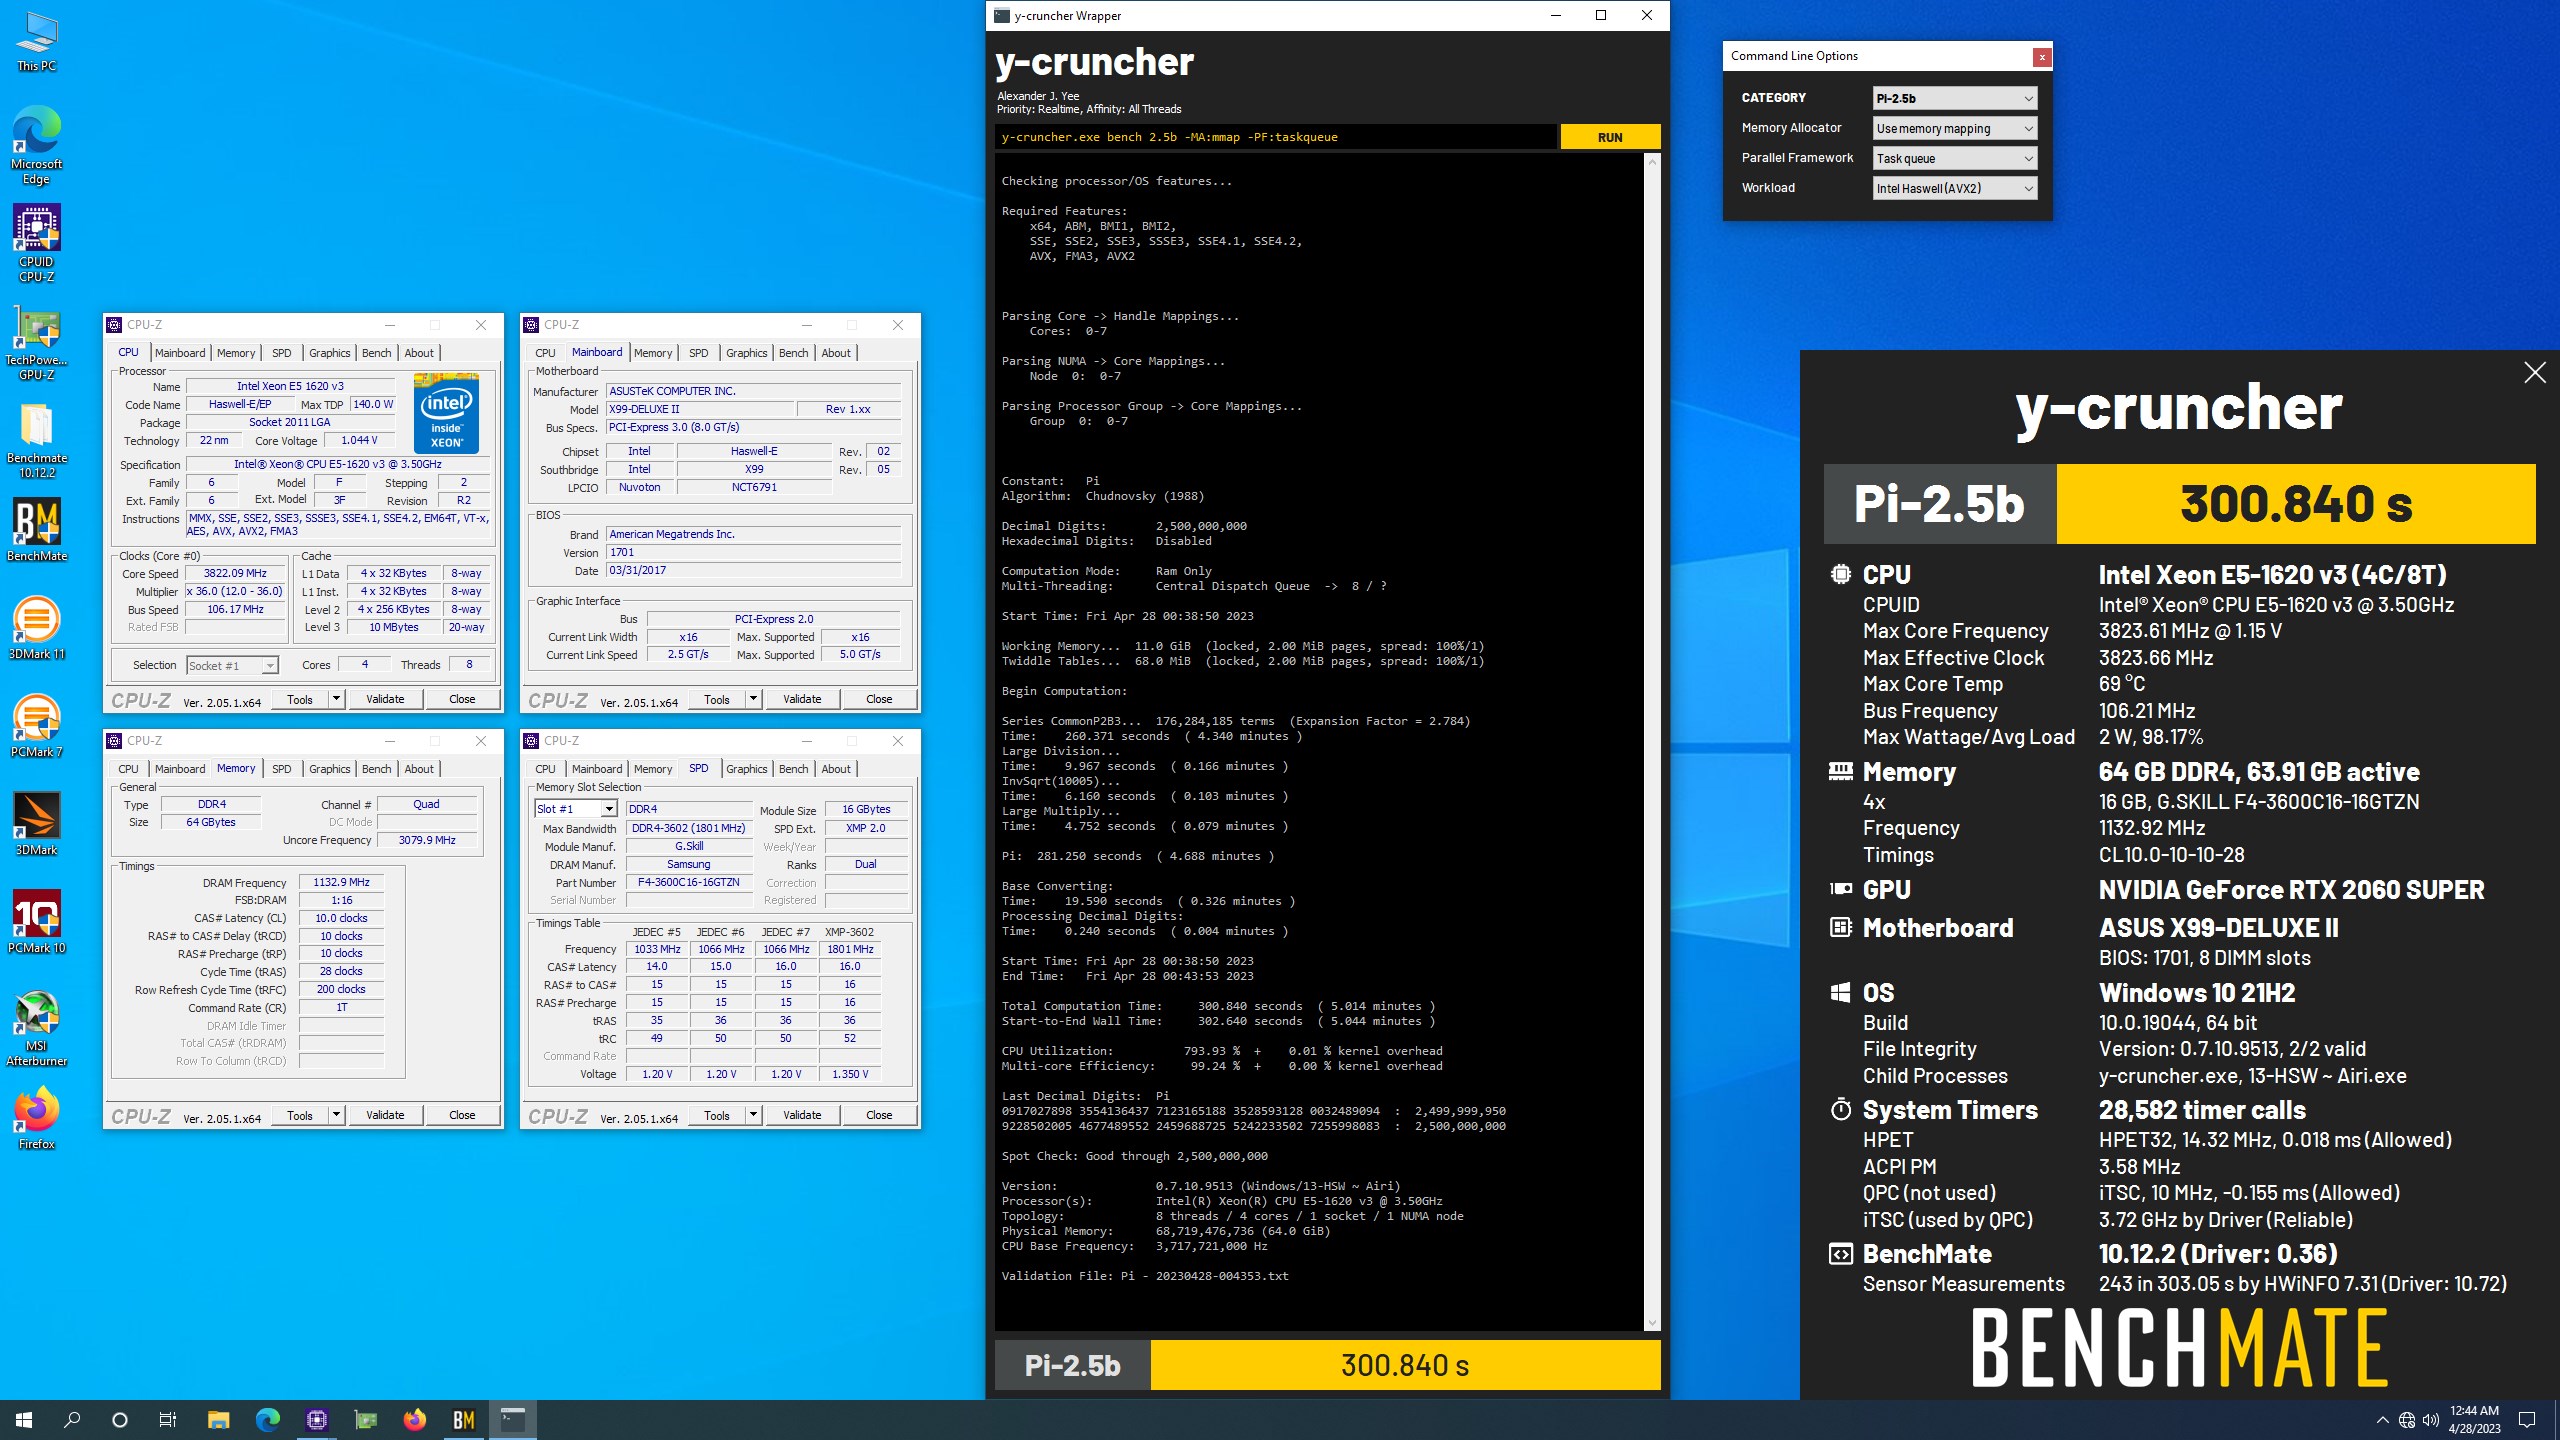Image resolution: width=2560 pixels, height=1440 pixels.
Task: Click BIOS Version 1701 field
Action: [754, 552]
